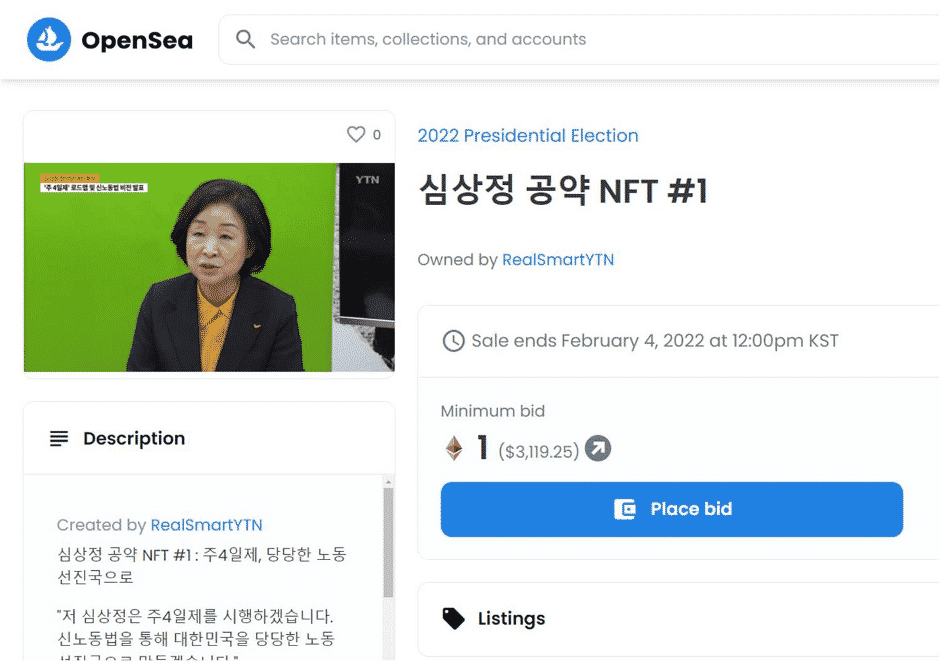Click the search magnifier icon
The image size is (941, 662).
click(x=245, y=40)
